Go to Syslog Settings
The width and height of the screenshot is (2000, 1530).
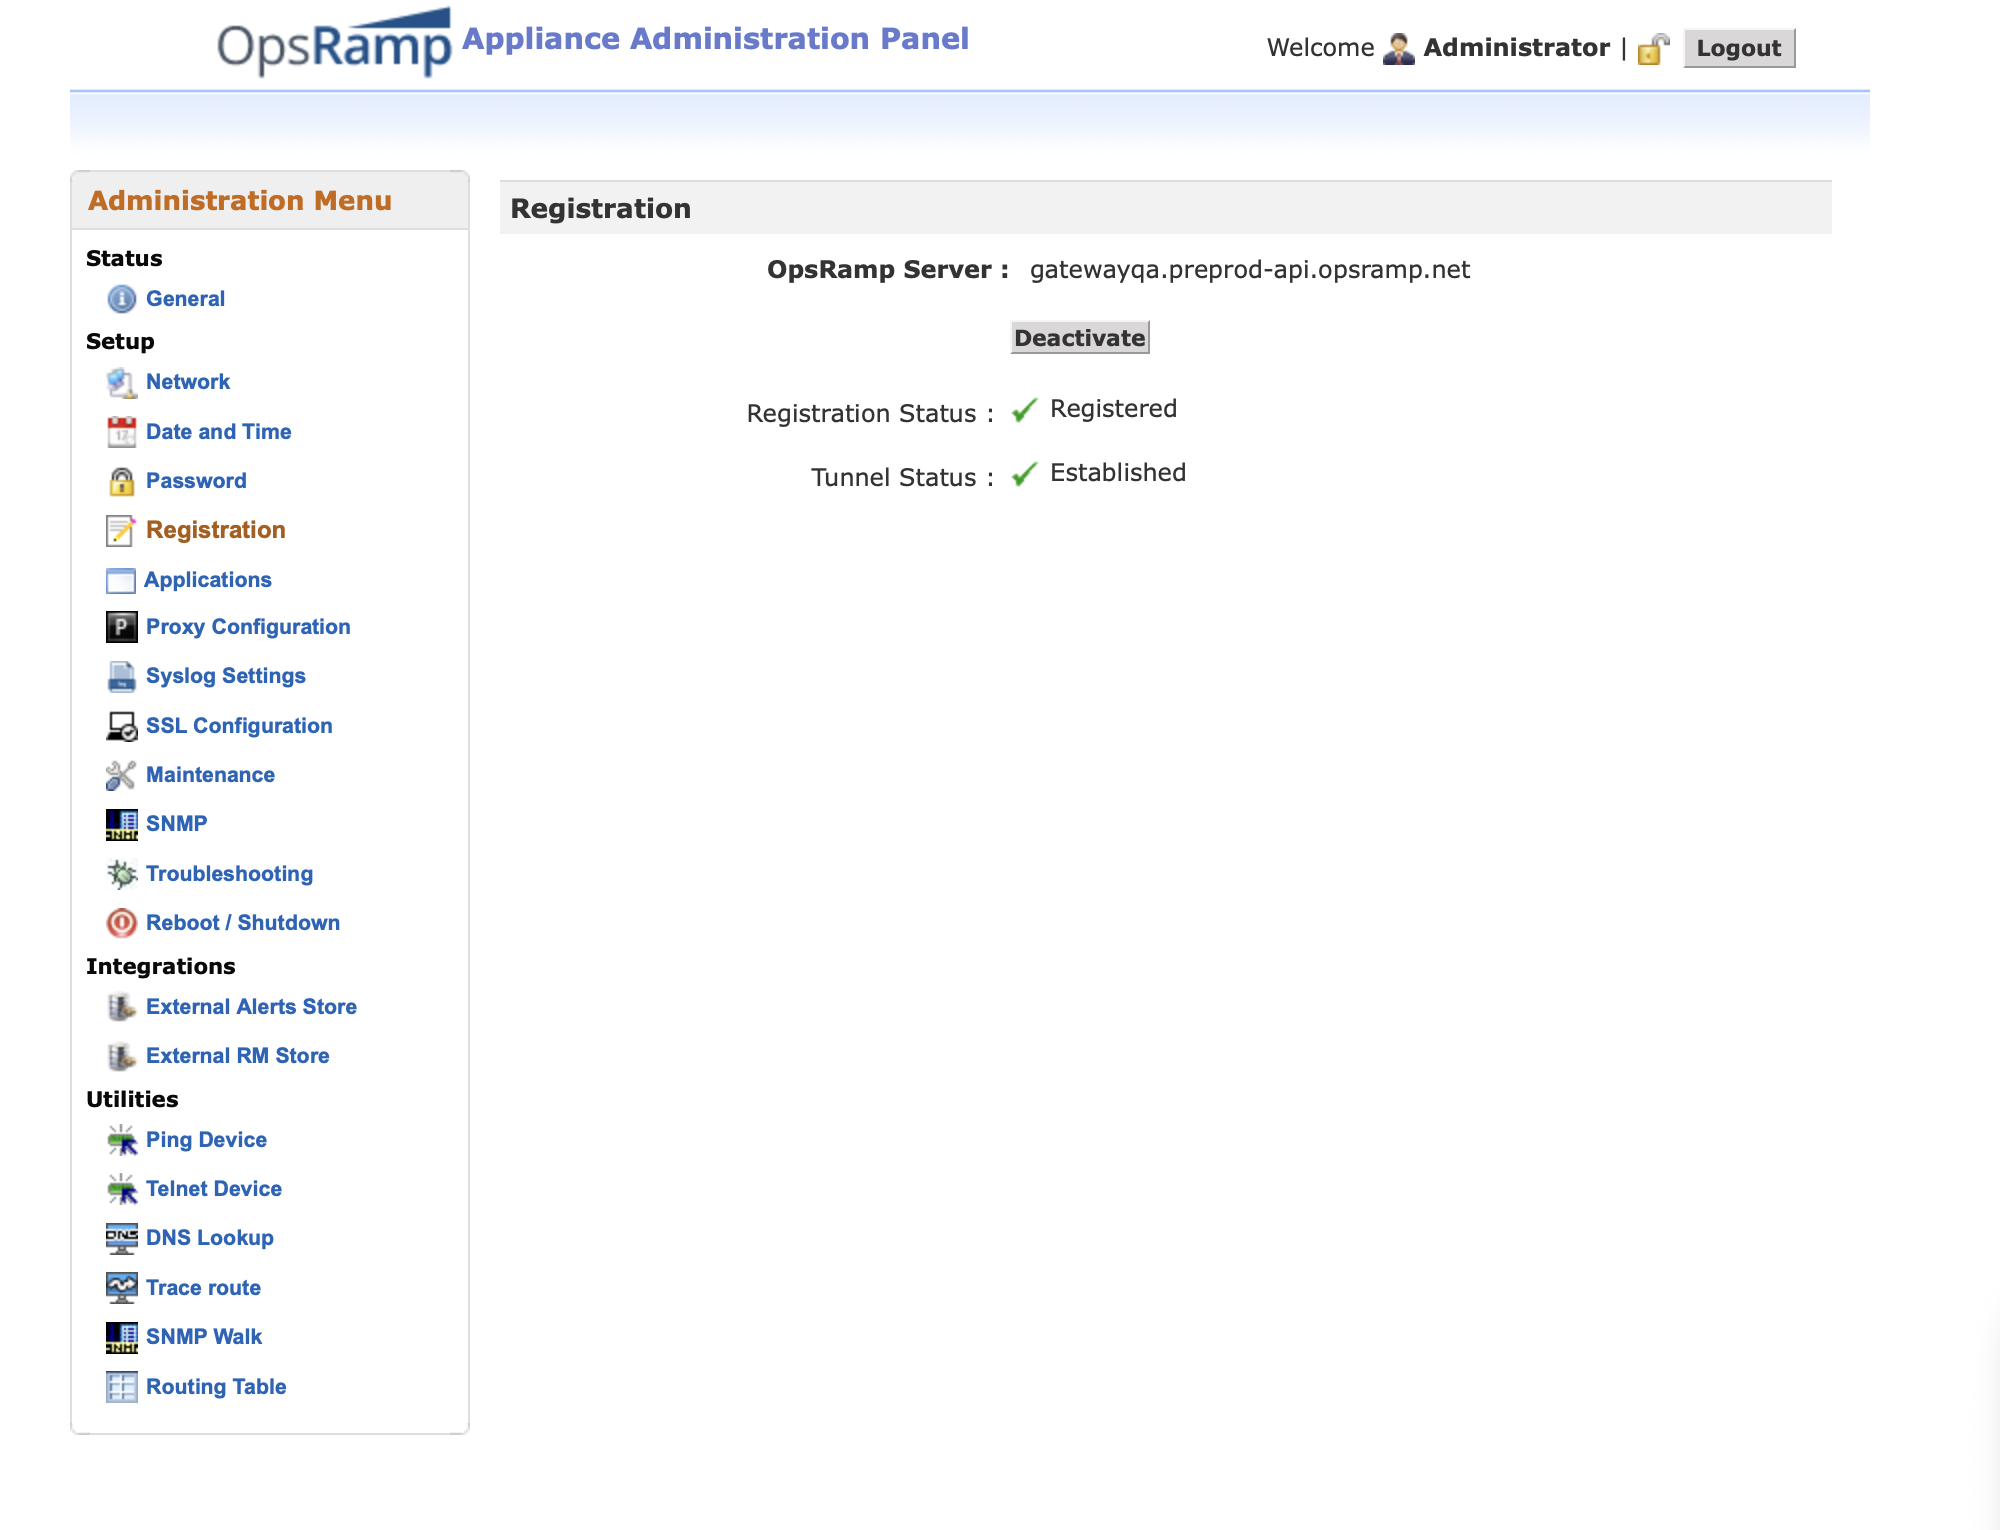pyautogui.click(x=225, y=676)
